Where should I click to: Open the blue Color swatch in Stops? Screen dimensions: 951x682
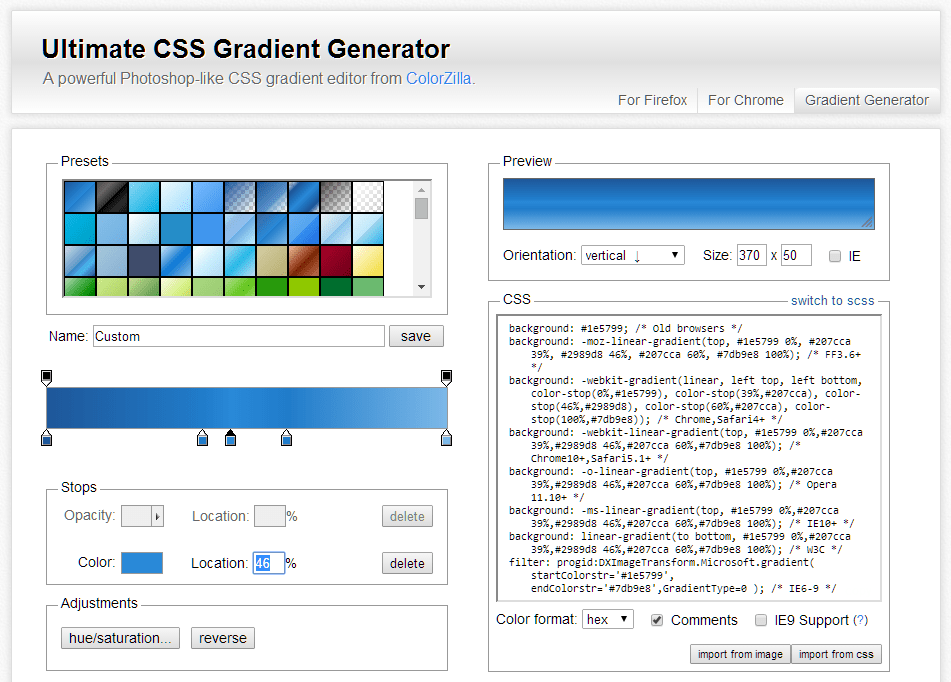pyautogui.click(x=142, y=563)
